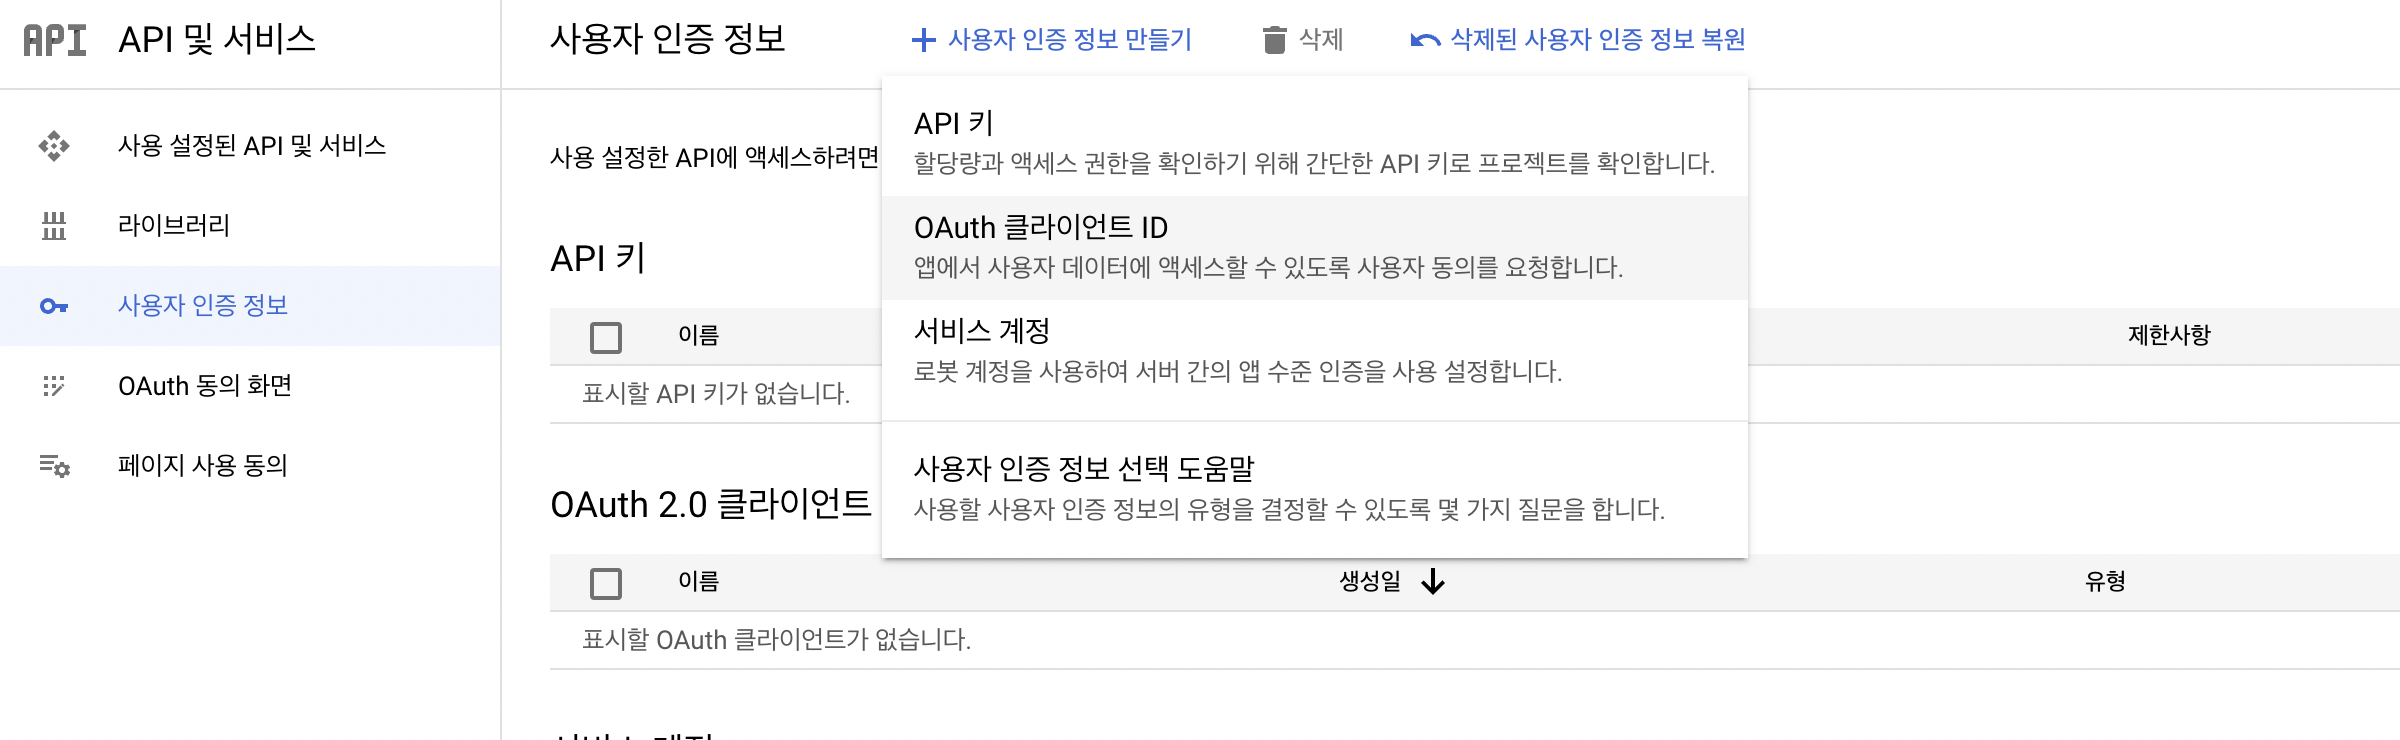Image resolution: width=2400 pixels, height=740 pixels.
Task: Click the 사용 설정된 API 및 서비스 diamond icon
Action: [x=54, y=146]
